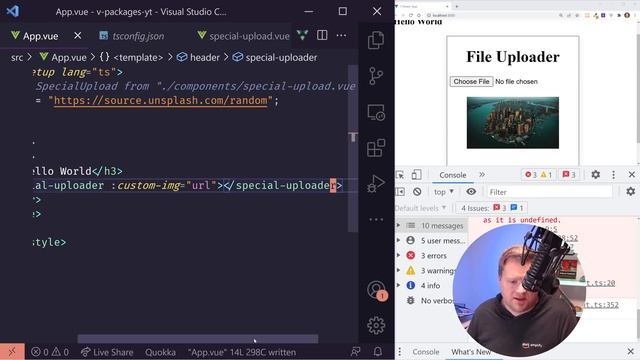640x360 pixels.
Task: Open the Run and Debug view
Action: point(376,184)
